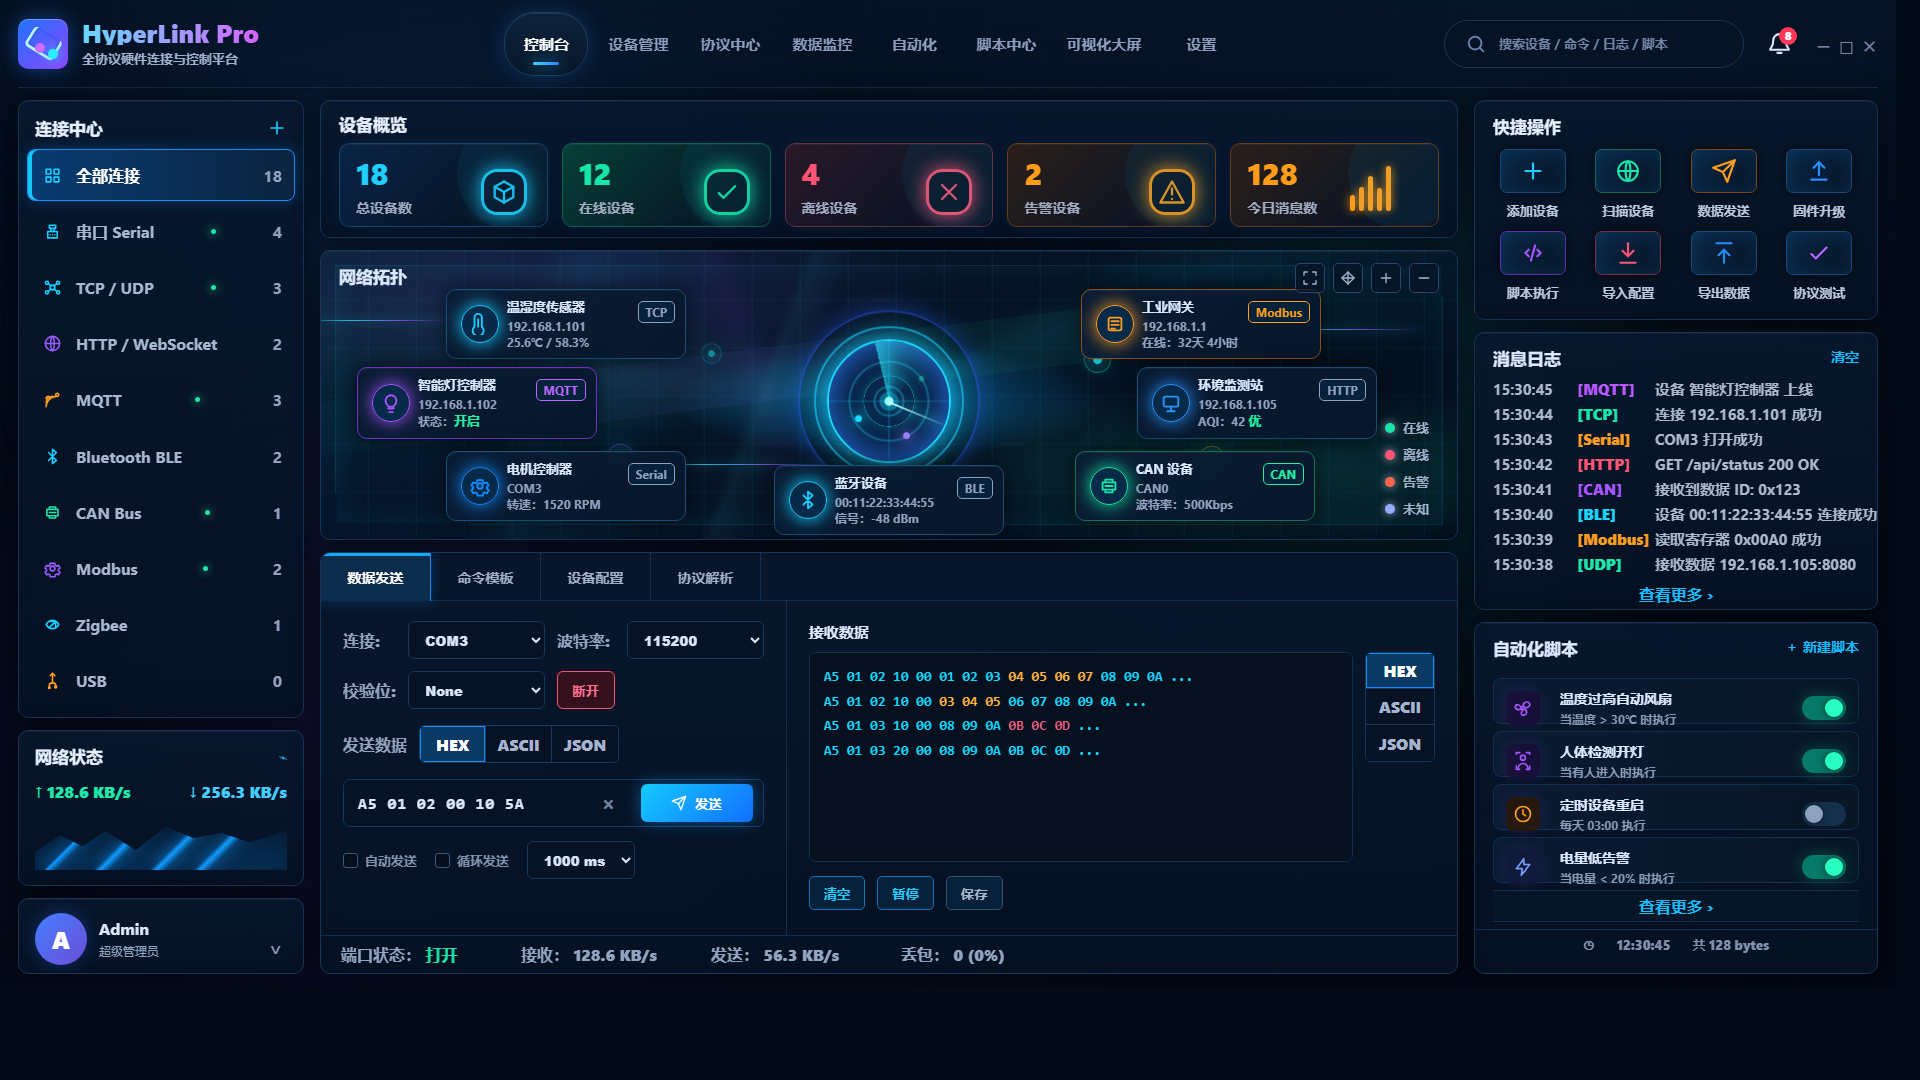The image size is (1920, 1080).
Task: Toggle 电量低告警 script switch
Action: point(1823,867)
